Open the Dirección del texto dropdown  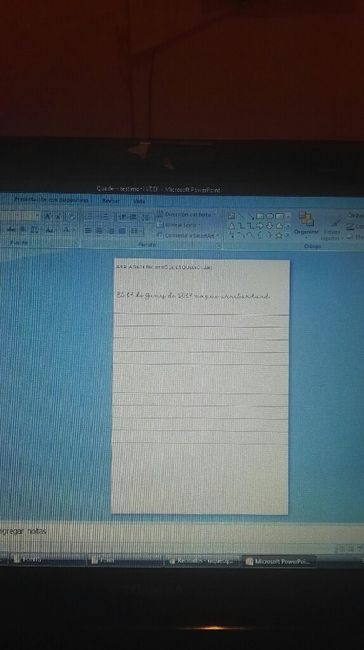click(187, 215)
